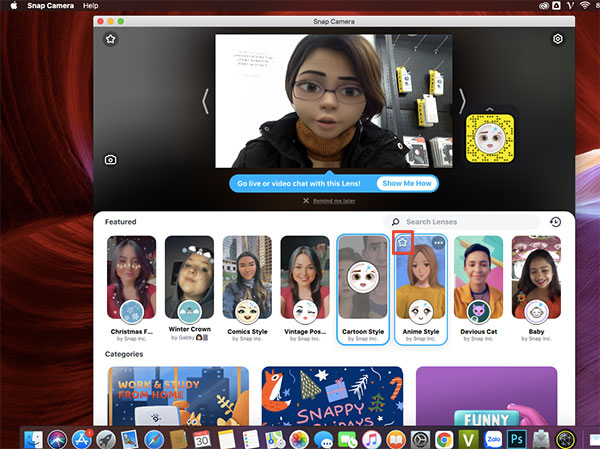Open the Help menu

[x=91, y=6]
